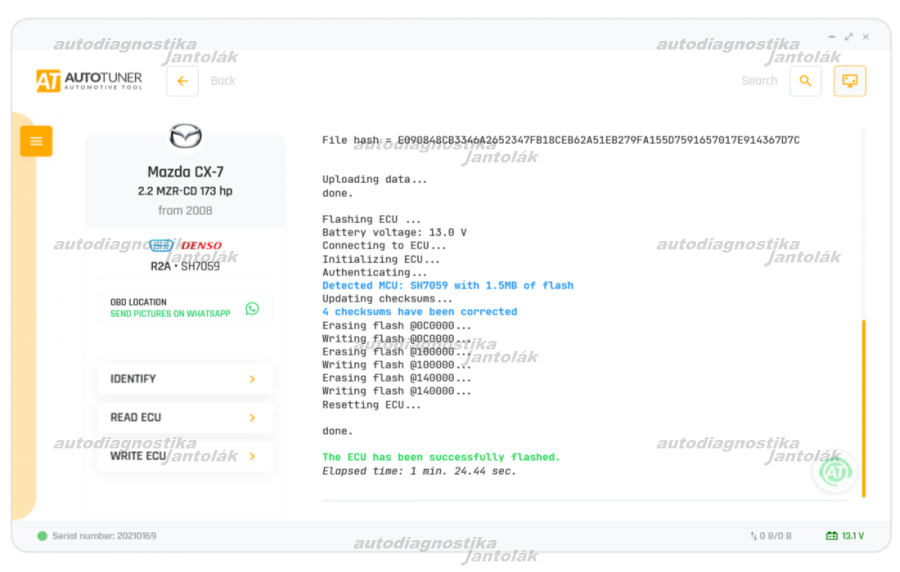Click the Elapsed time log line
The height and width of the screenshot is (572, 900).
[419, 471]
